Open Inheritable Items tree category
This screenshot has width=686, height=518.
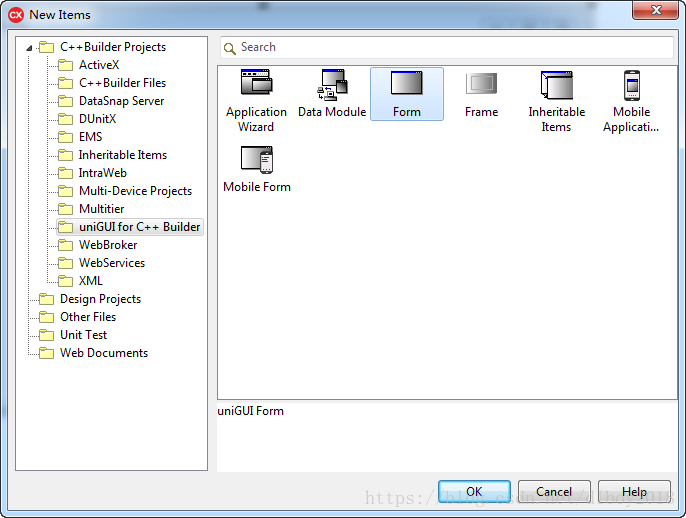pos(123,155)
